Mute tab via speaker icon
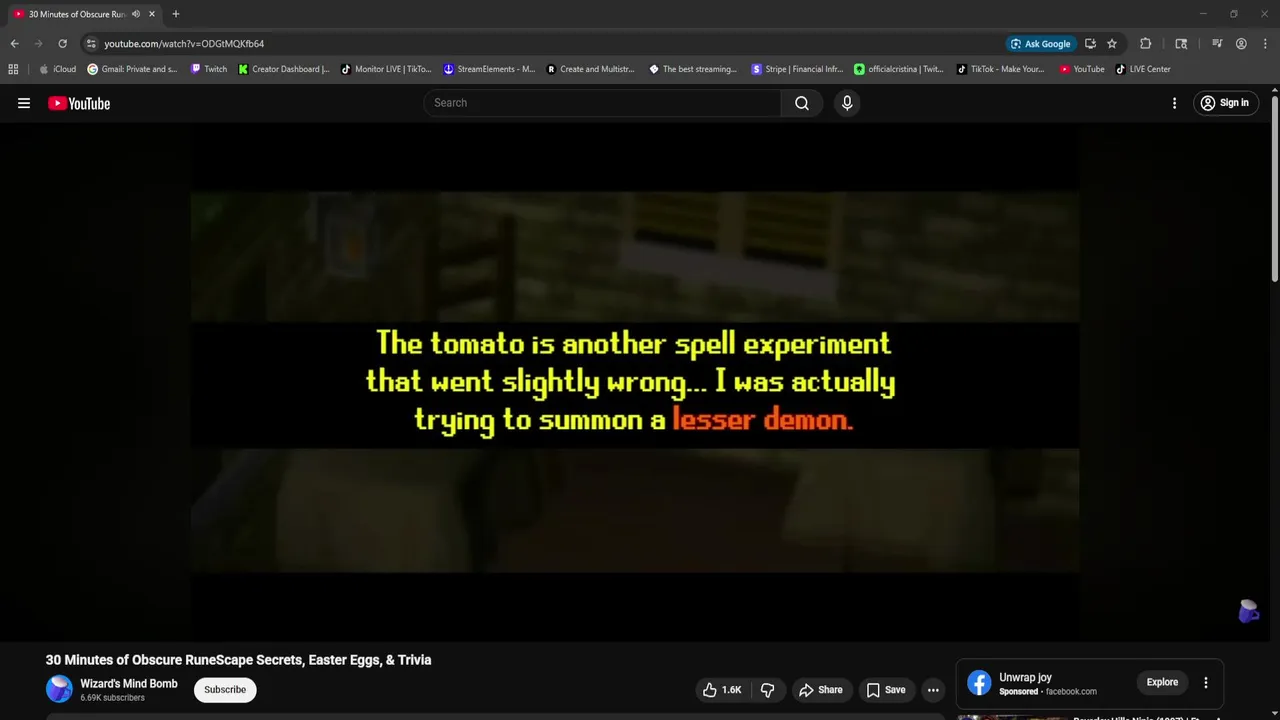 point(136,14)
